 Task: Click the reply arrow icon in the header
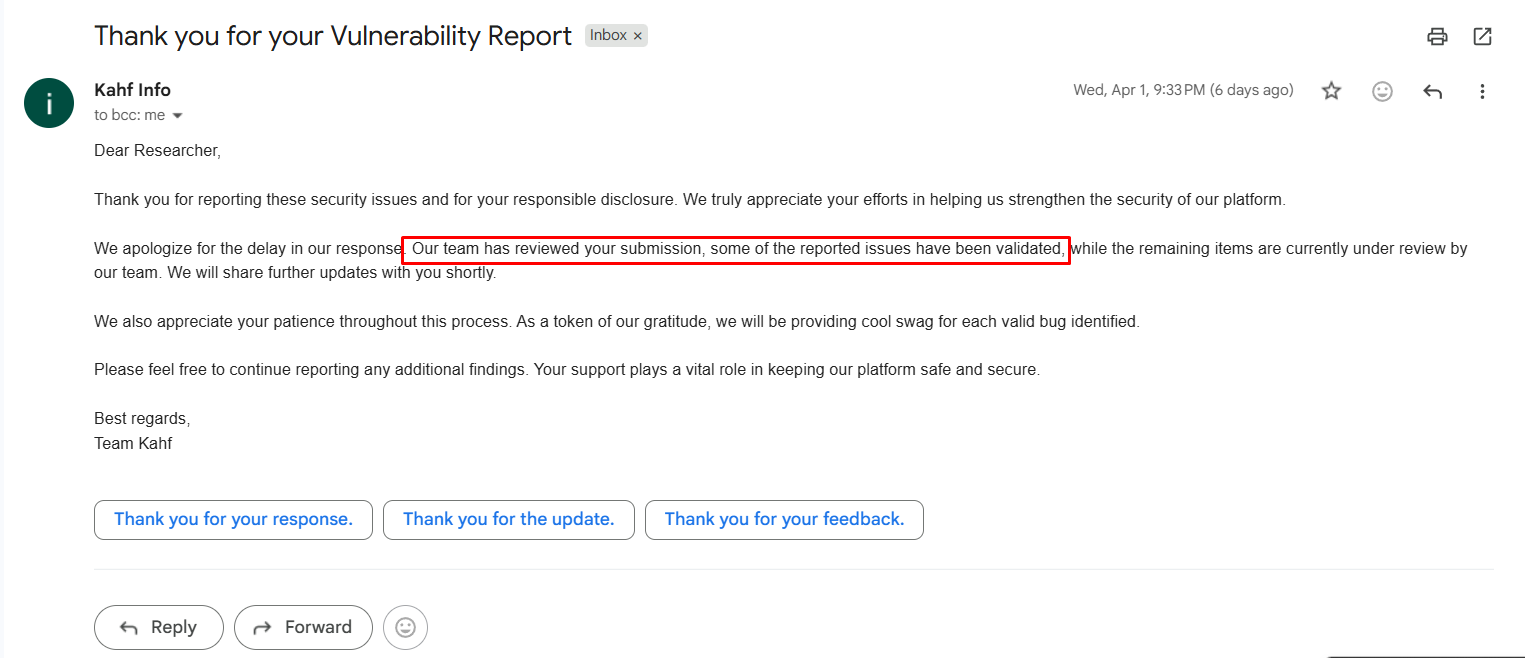(x=1432, y=91)
